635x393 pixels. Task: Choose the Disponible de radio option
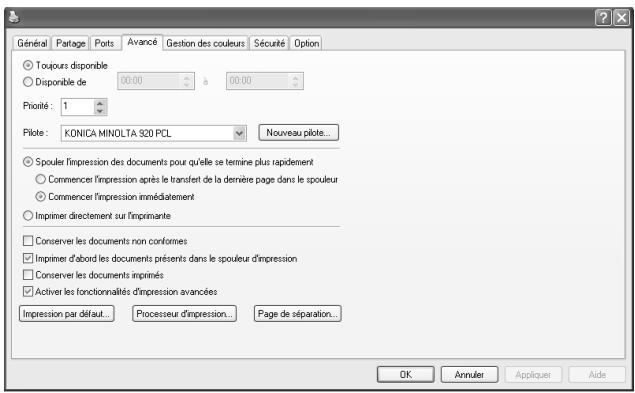pos(55,82)
